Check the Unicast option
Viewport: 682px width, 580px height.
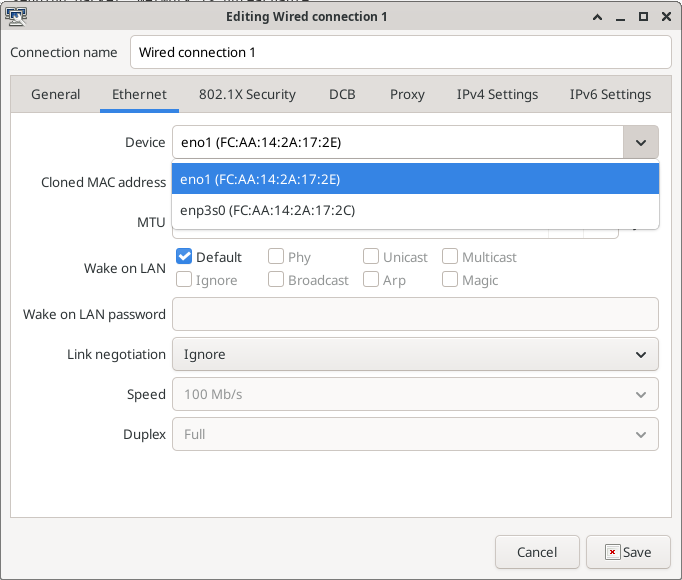point(371,257)
